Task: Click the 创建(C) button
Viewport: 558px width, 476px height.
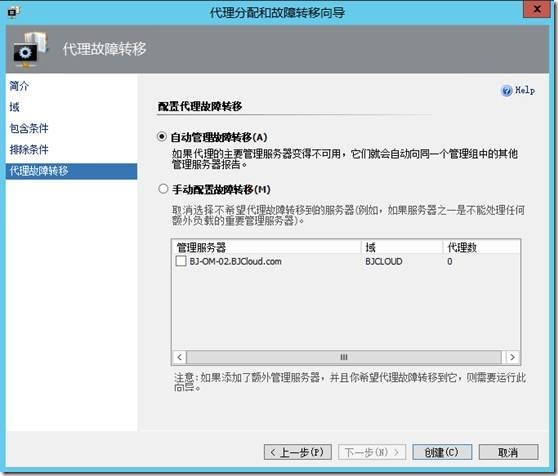Action: pos(442,452)
